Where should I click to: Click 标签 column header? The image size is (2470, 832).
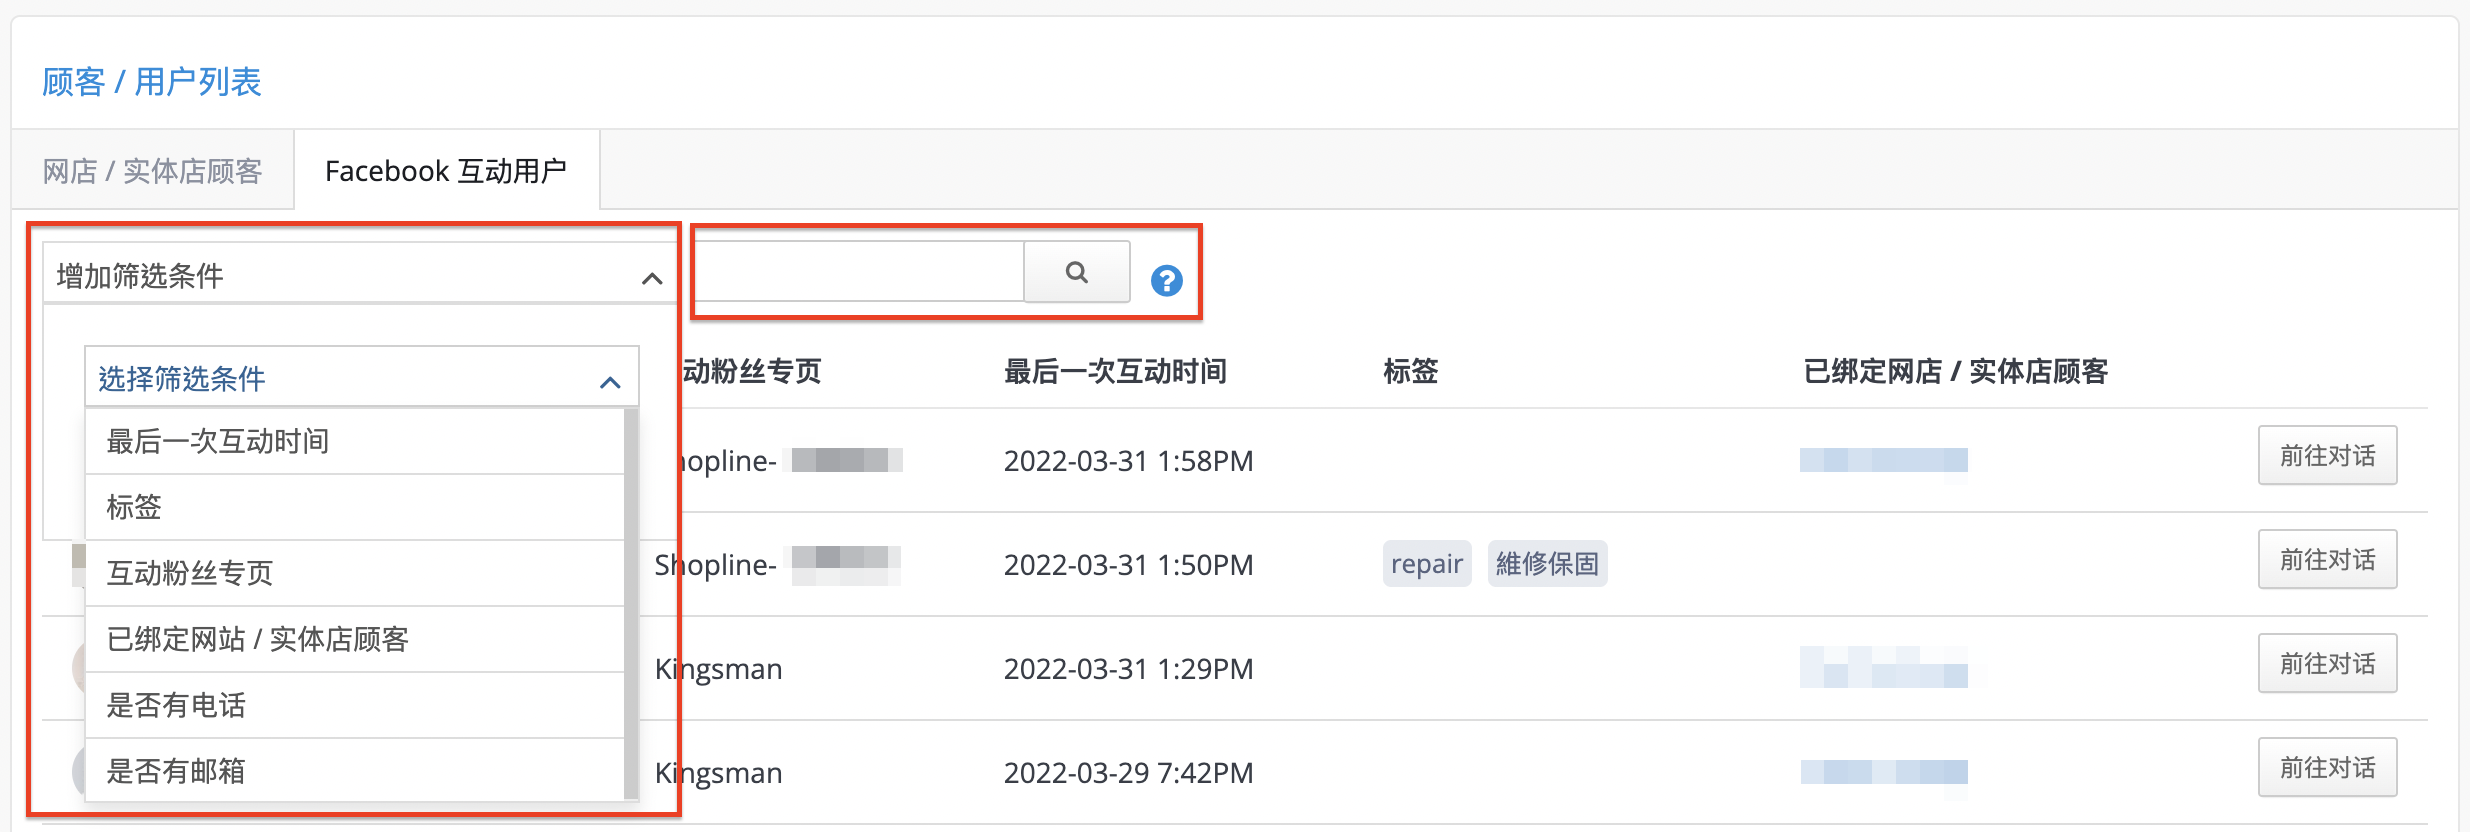[x=1410, y=372]
